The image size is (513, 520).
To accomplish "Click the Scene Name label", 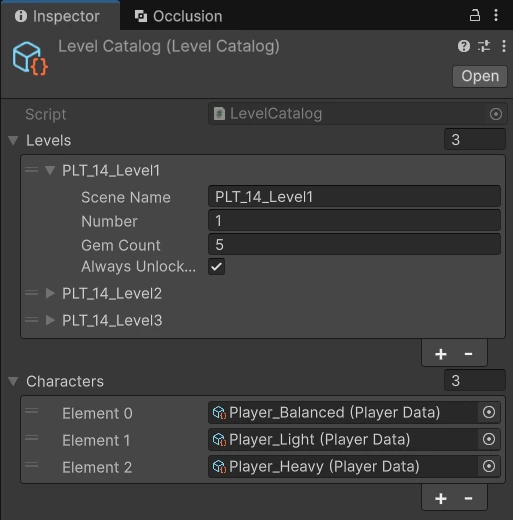I will 126,197.
